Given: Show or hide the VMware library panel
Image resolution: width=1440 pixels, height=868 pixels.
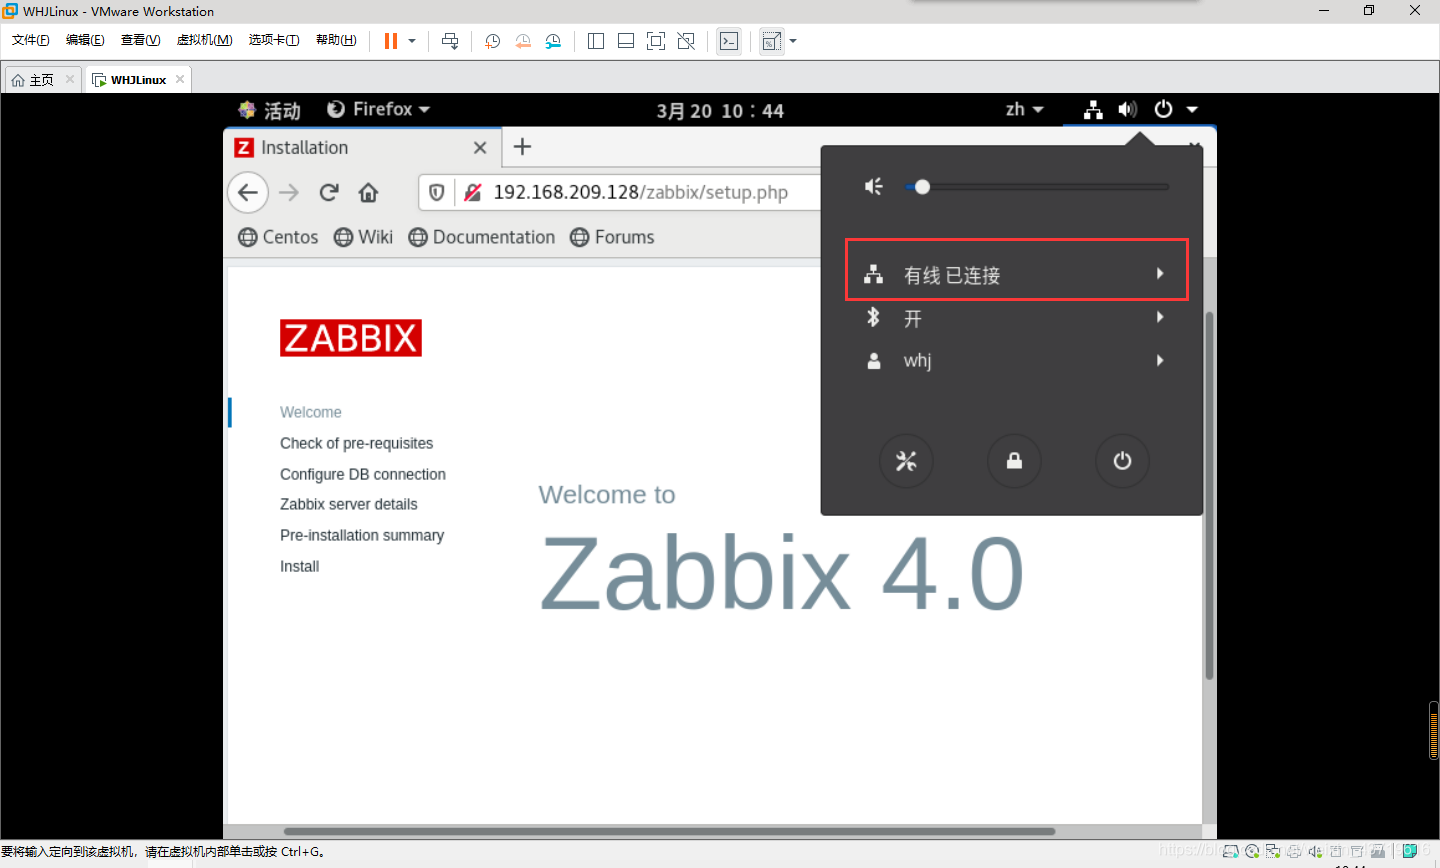Looking at the screenshot, I should [595, 40].
